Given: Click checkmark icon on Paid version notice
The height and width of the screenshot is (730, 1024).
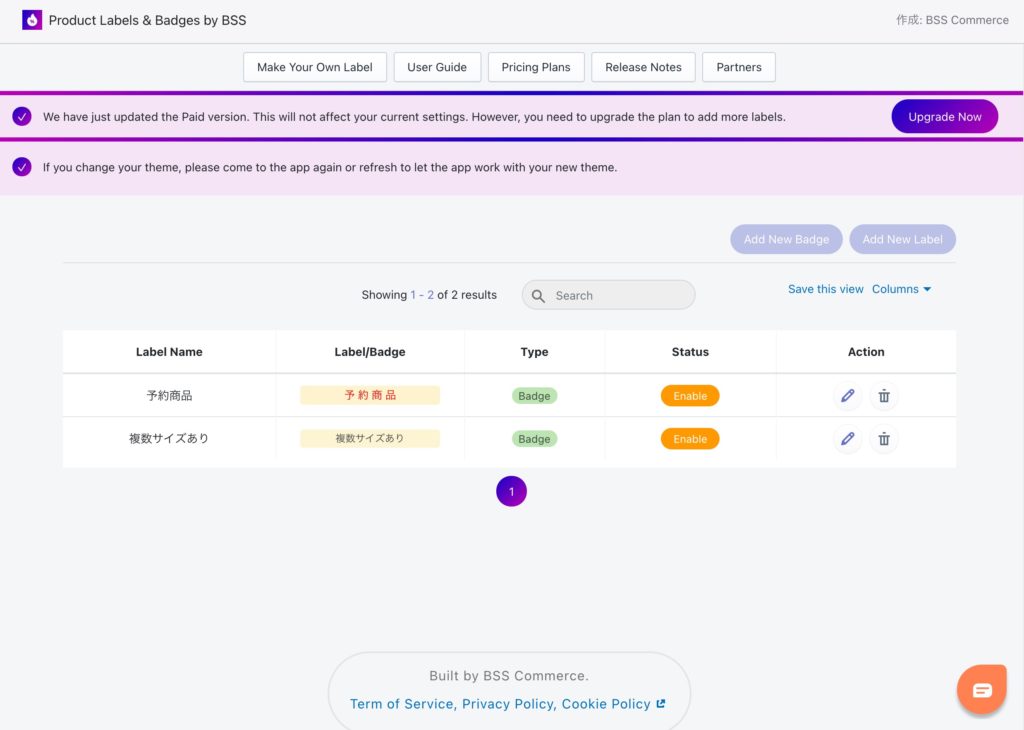Looking at the screenshot, I should (22, 117).
